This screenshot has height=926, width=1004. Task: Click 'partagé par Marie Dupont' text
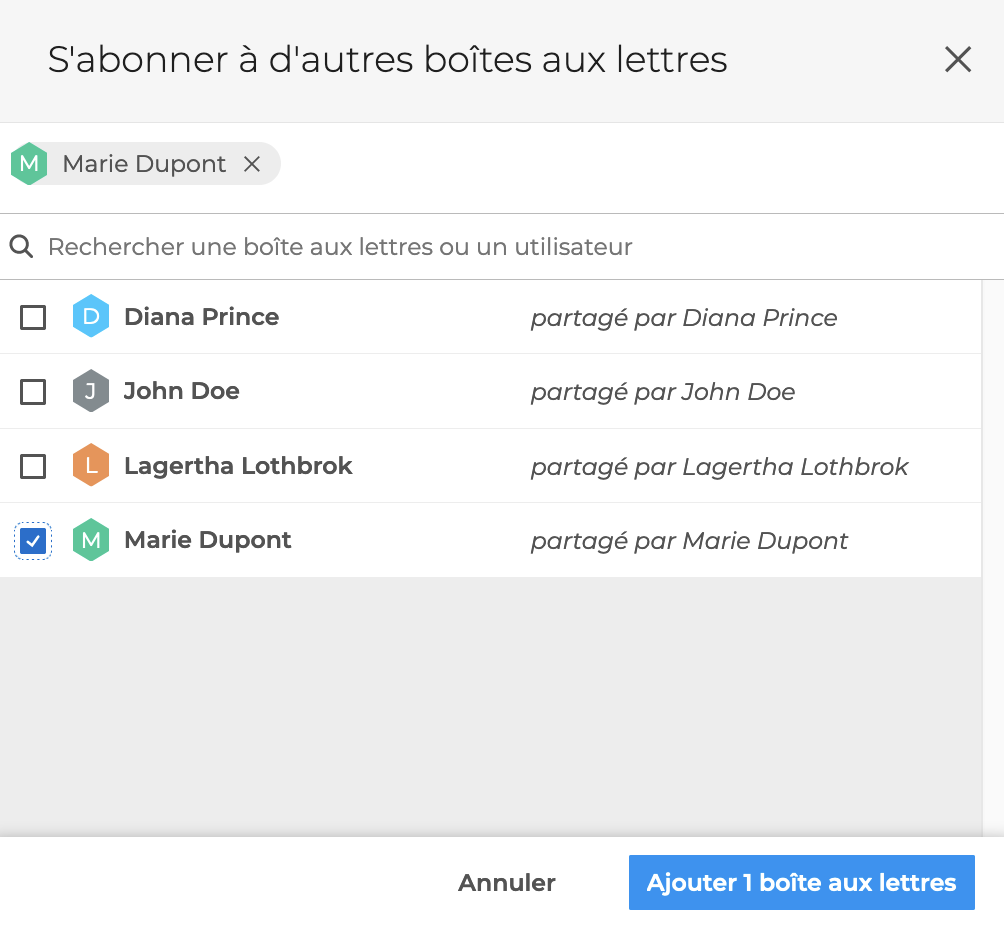coord(688,541)
